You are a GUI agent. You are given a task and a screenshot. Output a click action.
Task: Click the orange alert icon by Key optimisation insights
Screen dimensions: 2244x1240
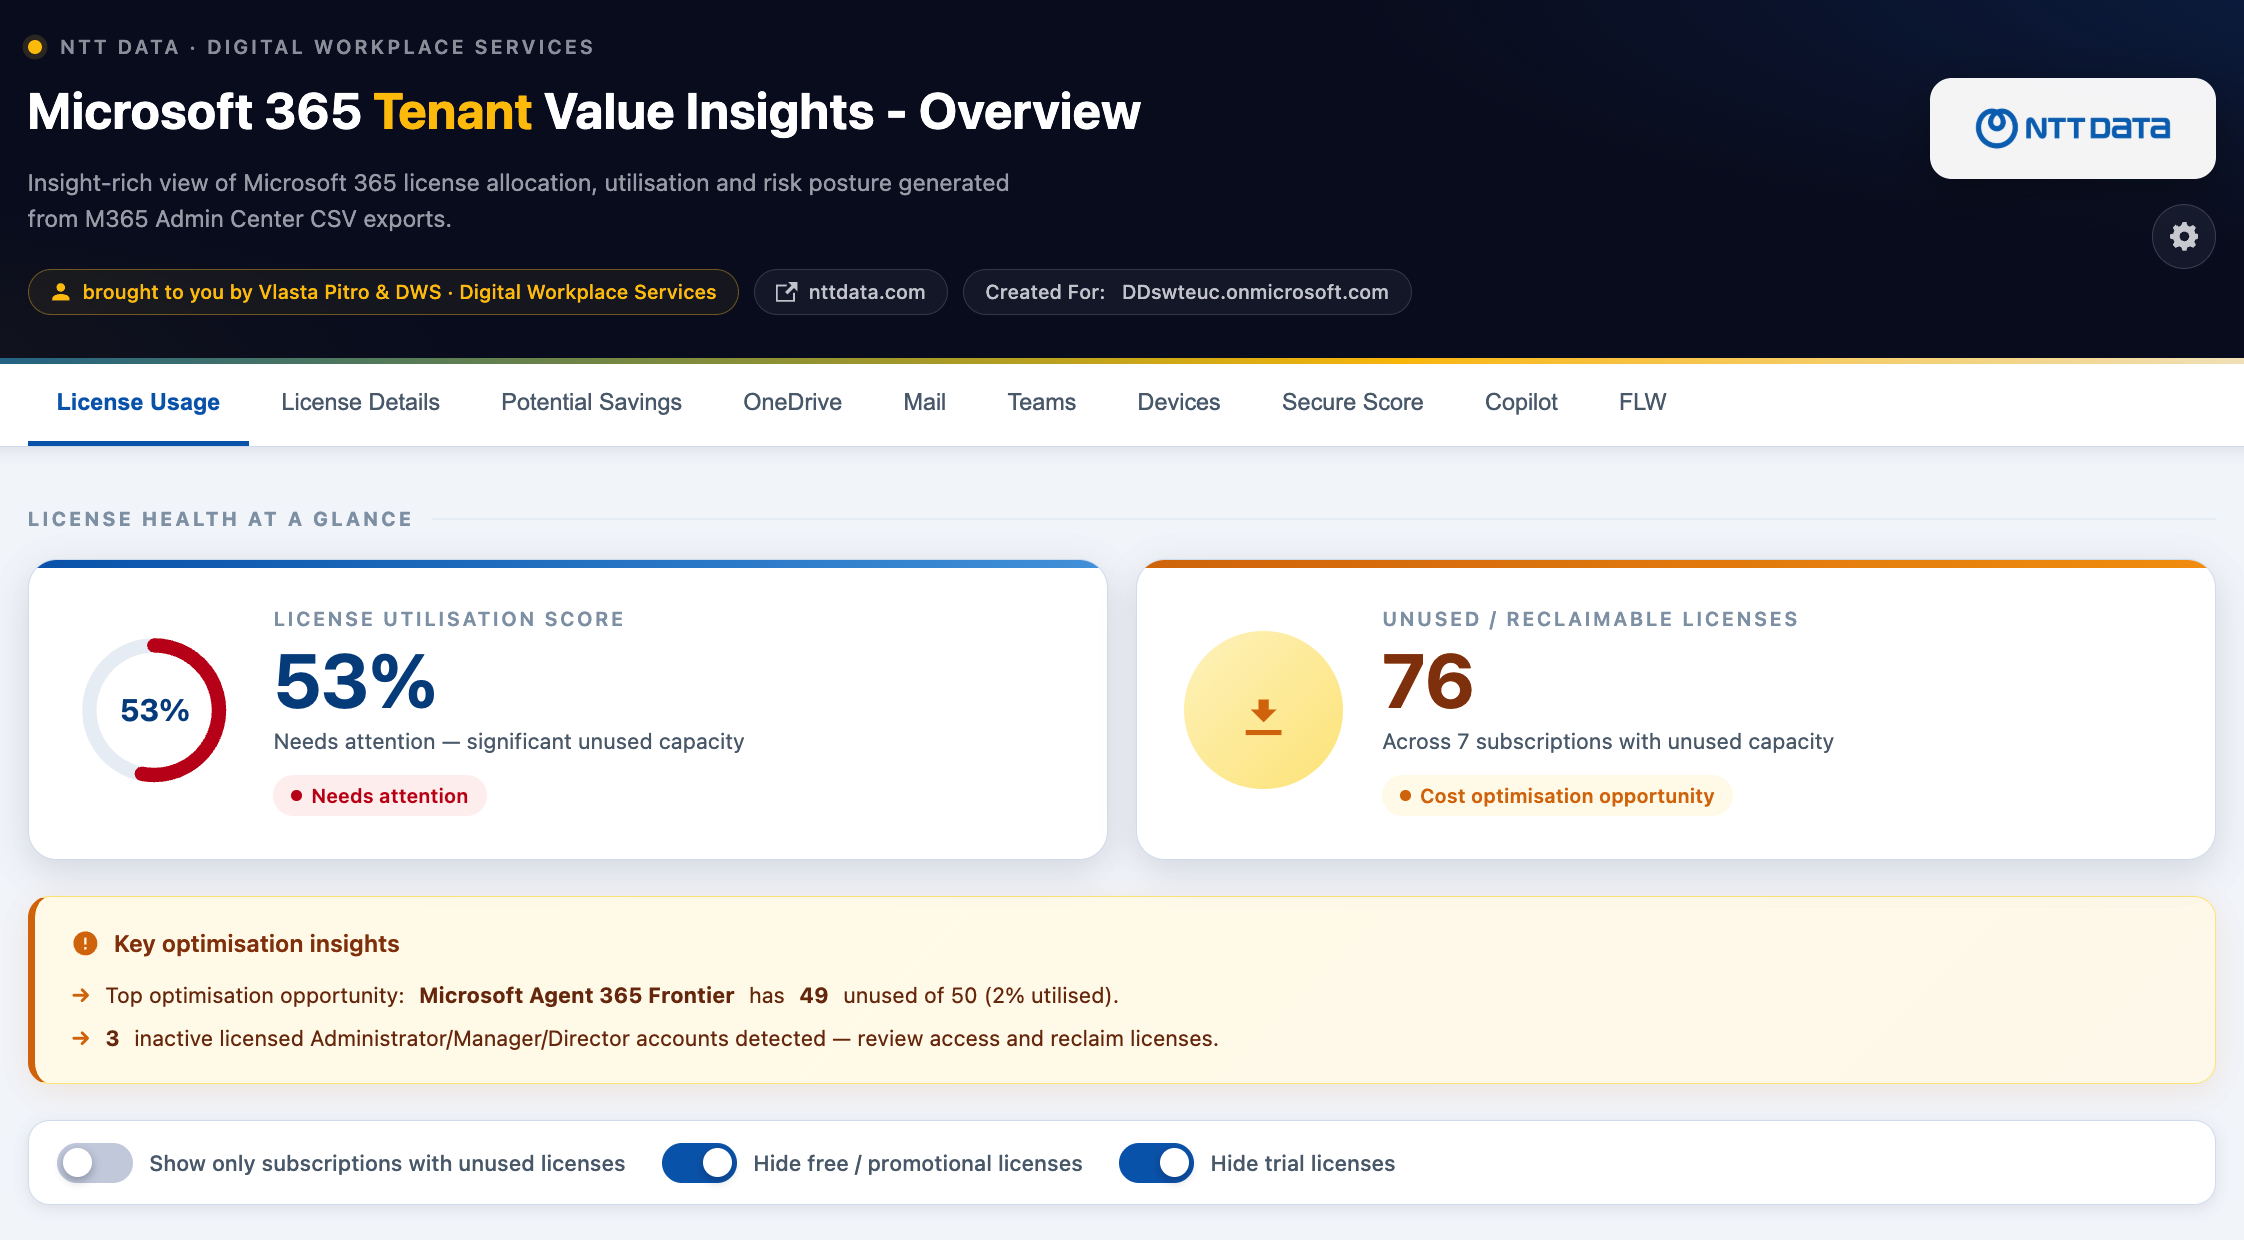(86, 944)
